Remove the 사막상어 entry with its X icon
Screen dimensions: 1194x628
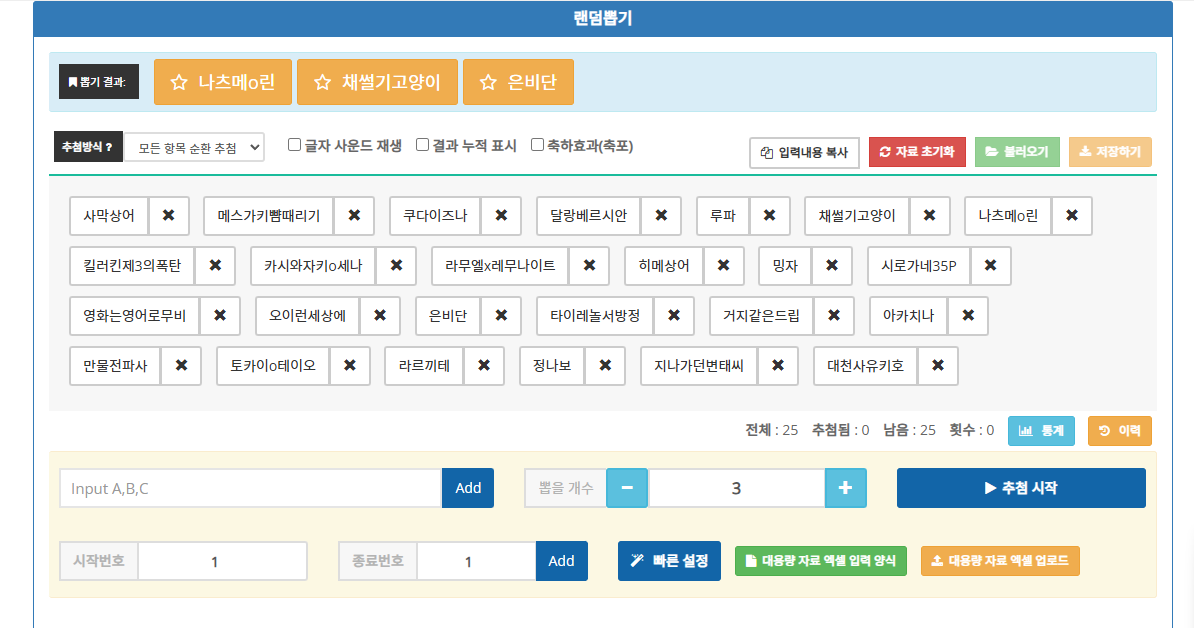click(168, 215)
